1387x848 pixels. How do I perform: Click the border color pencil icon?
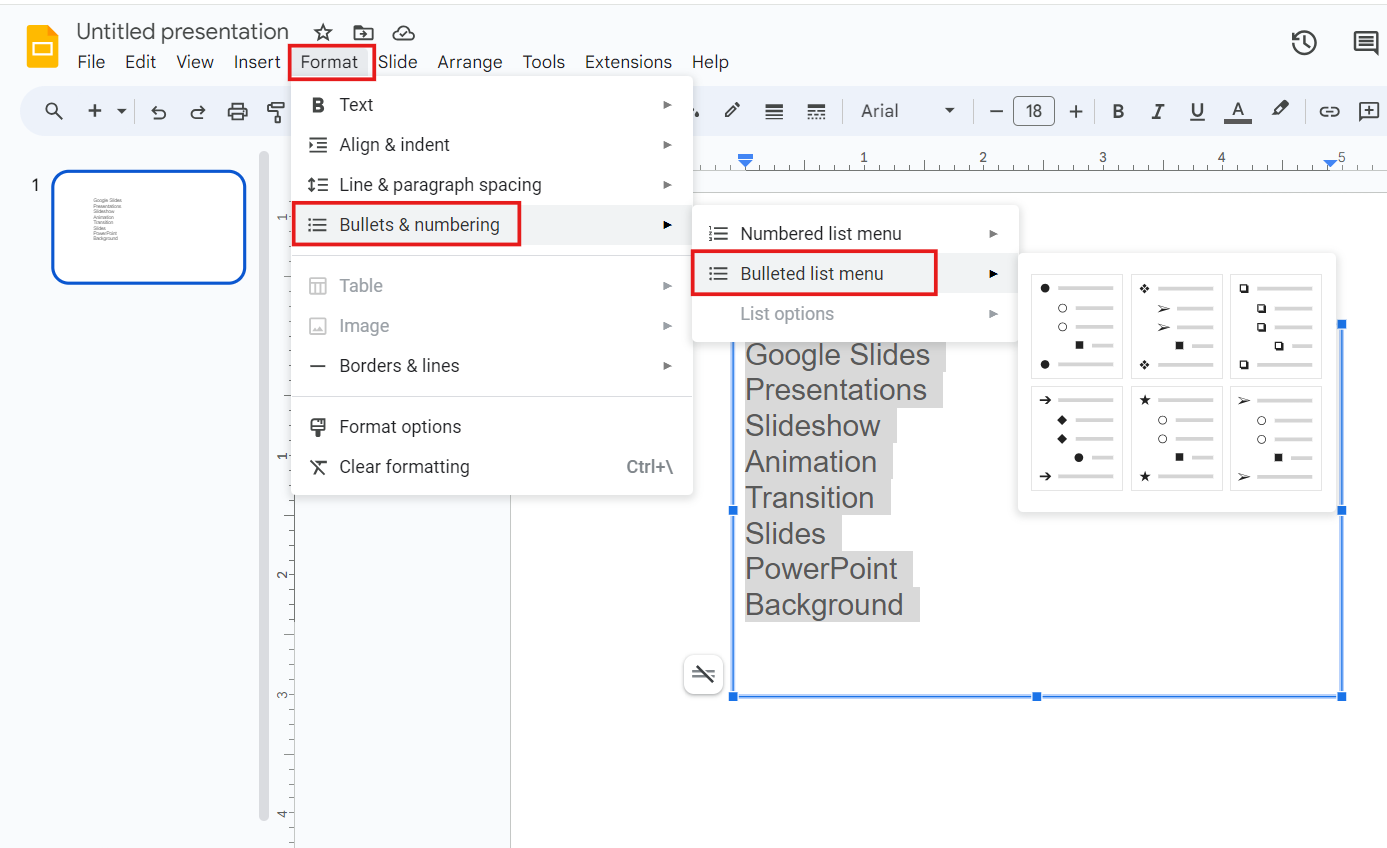tap(732, 111)
